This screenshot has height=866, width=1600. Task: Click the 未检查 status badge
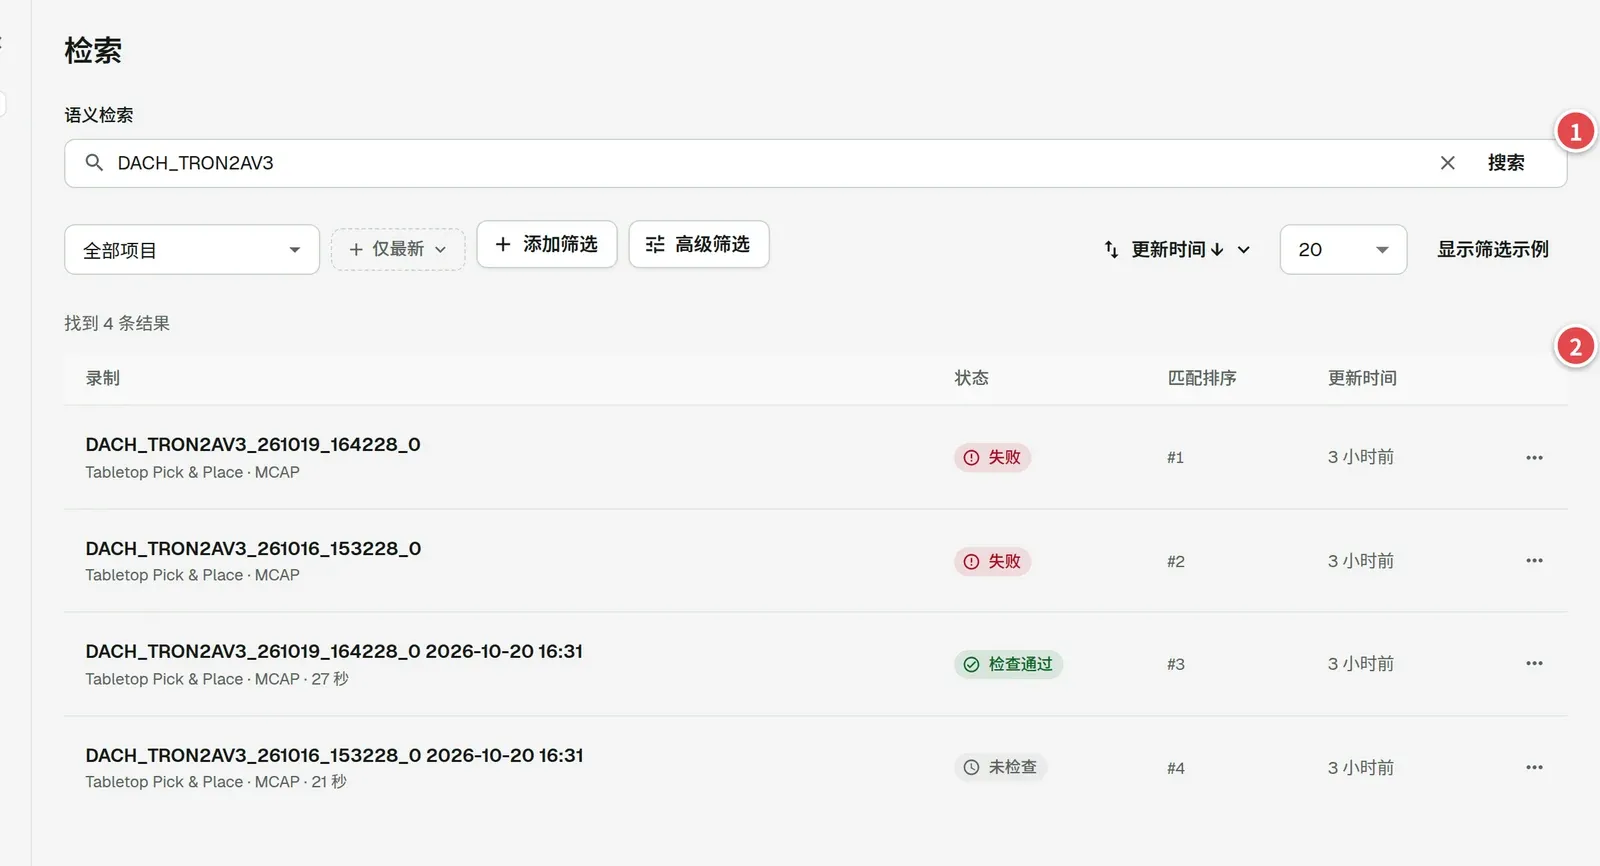click(x=1000, y=768)
